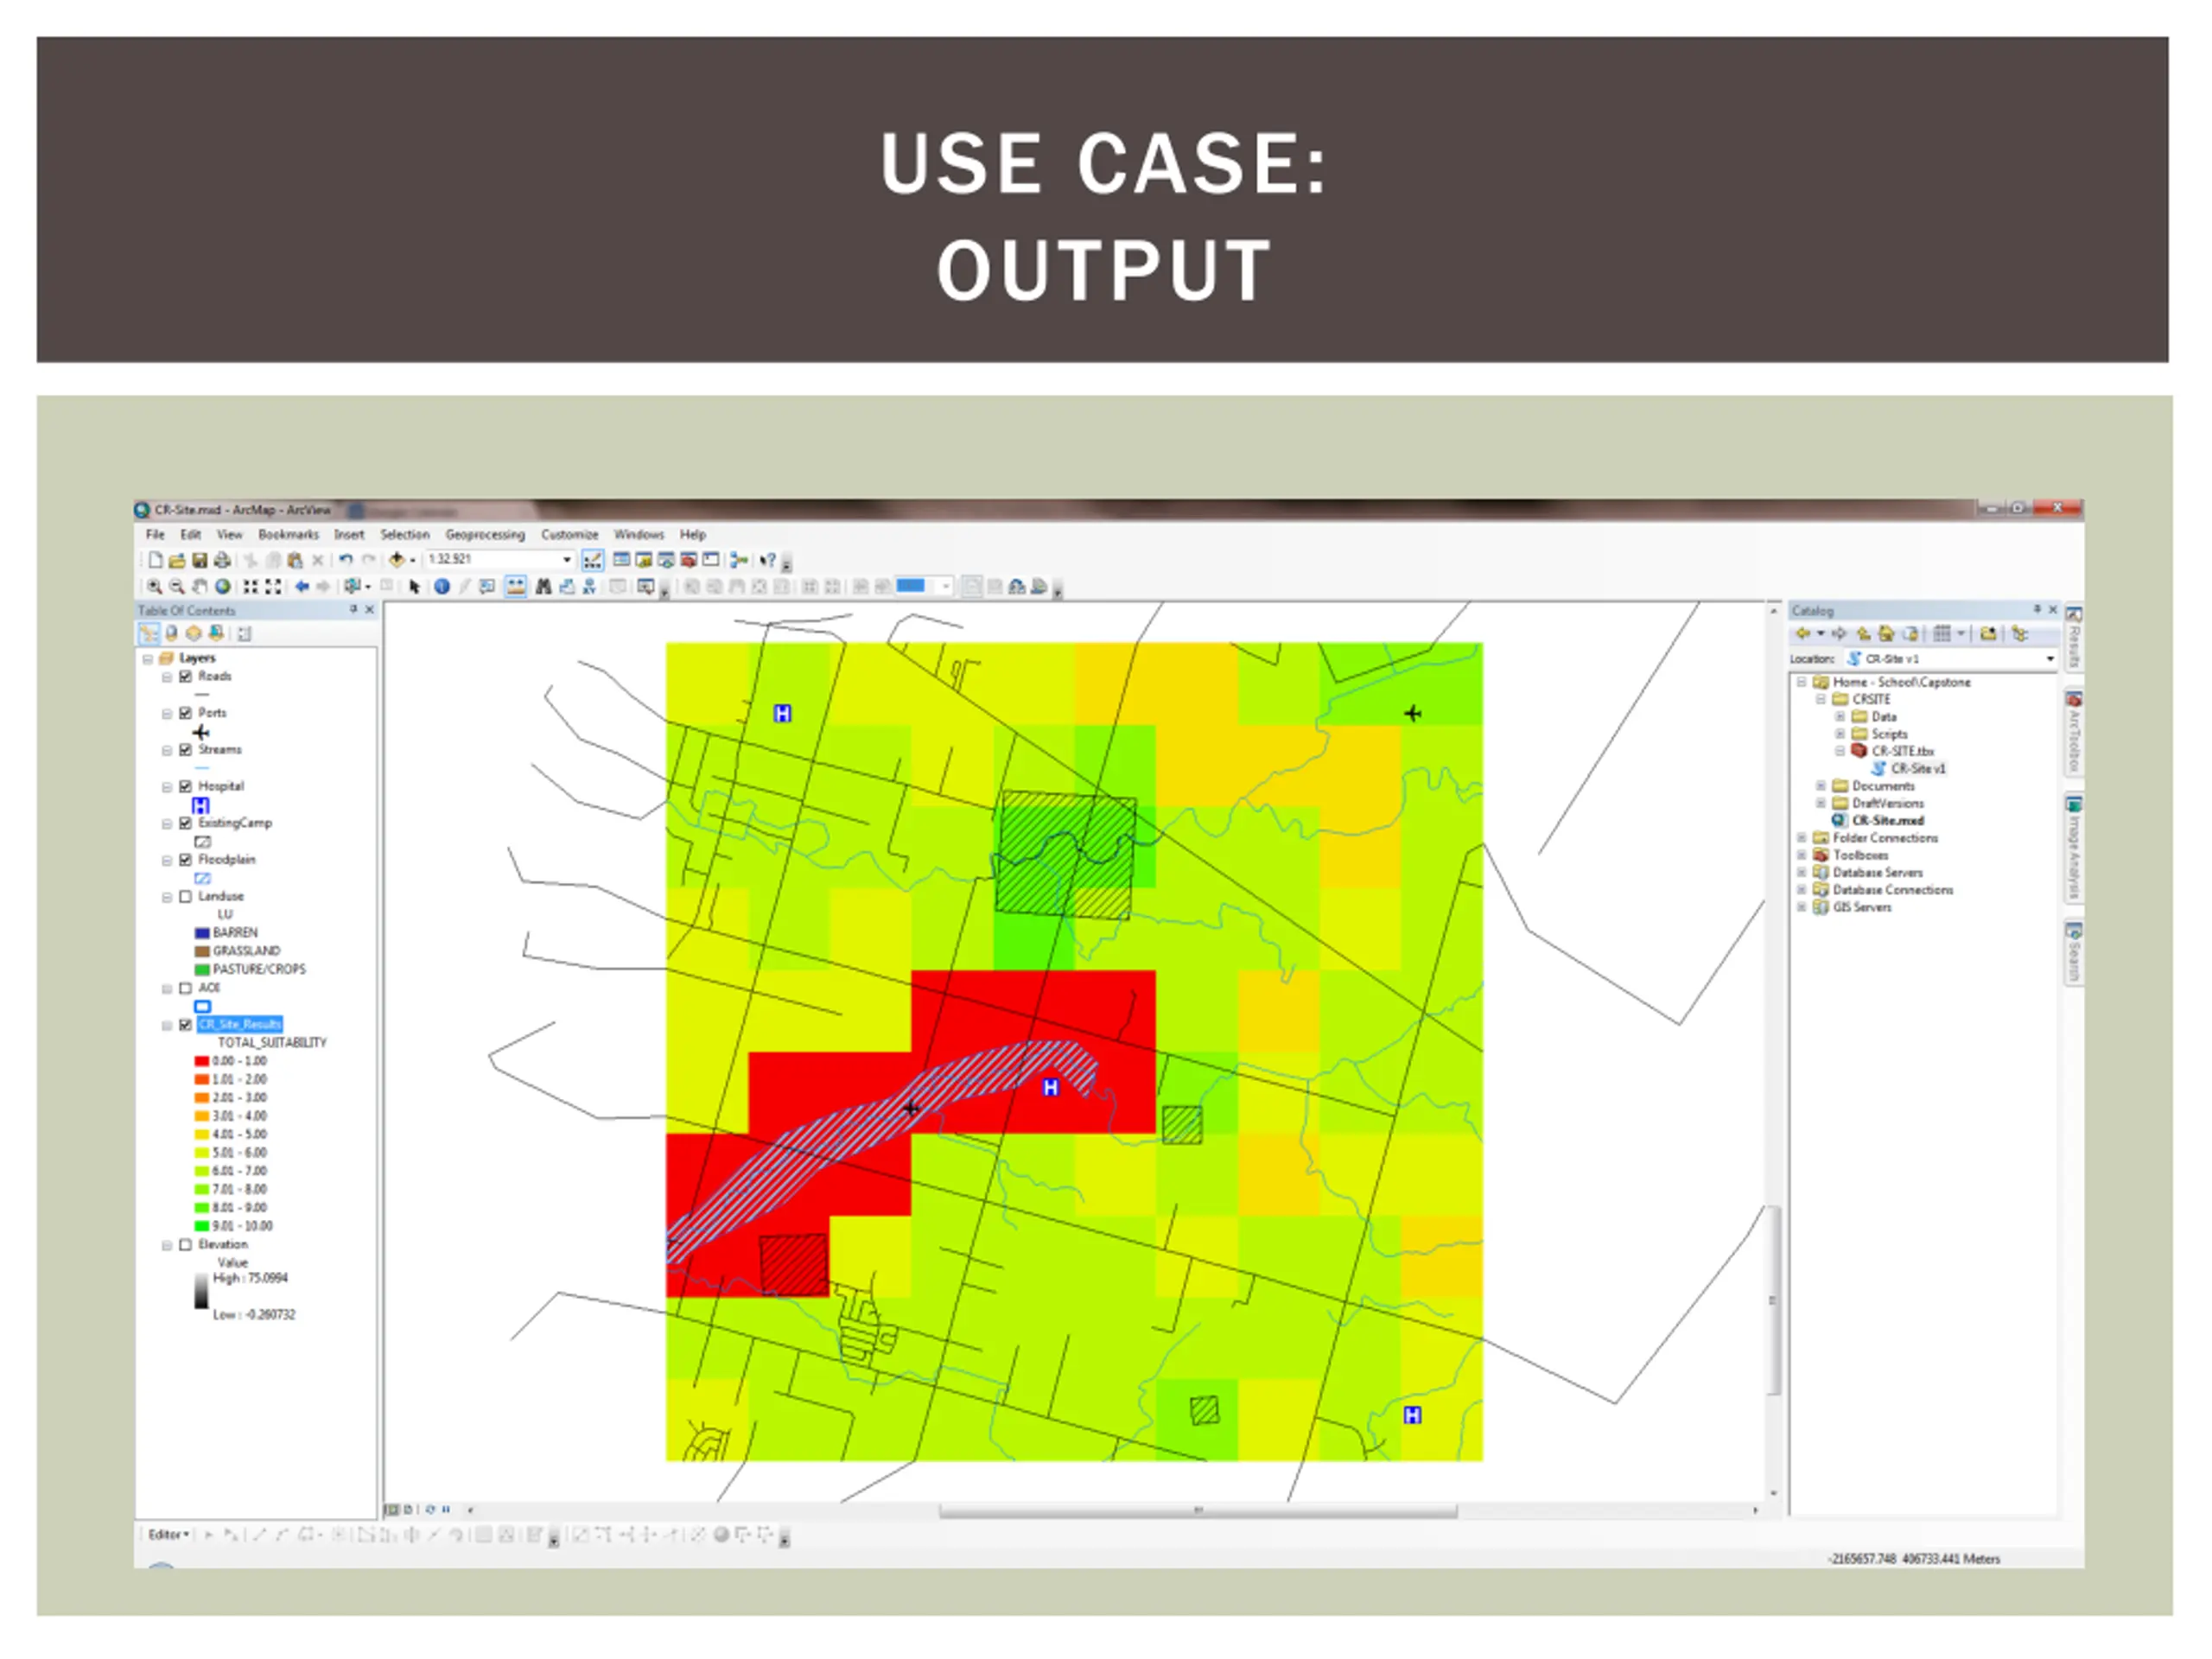Expand Folder Connections in Catalog
This screenshot has width=2212, height=1659.
coord(1802,837)
